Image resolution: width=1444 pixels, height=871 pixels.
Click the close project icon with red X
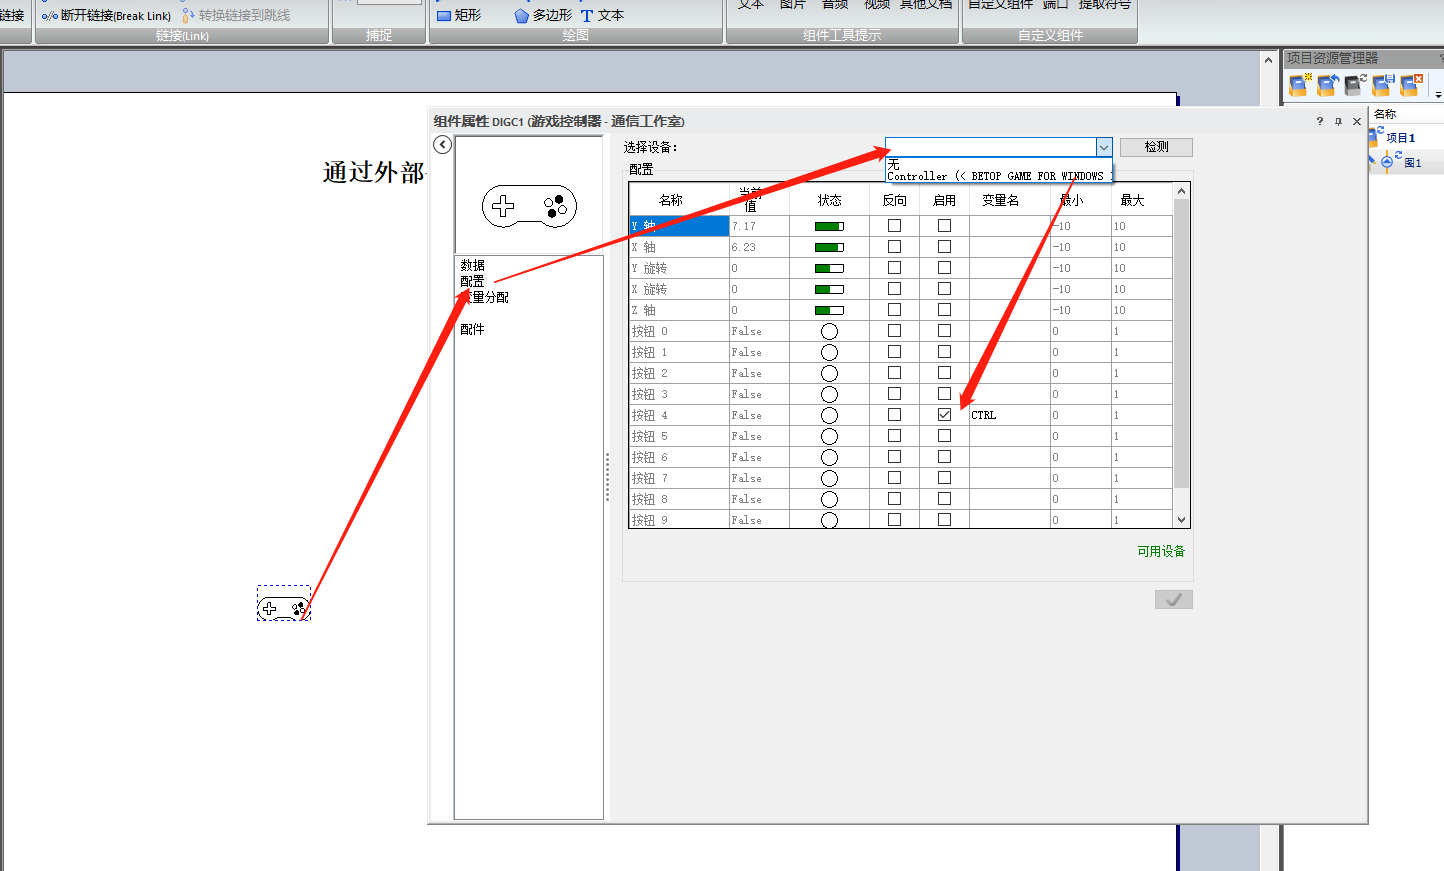[x=1411, y=85]
